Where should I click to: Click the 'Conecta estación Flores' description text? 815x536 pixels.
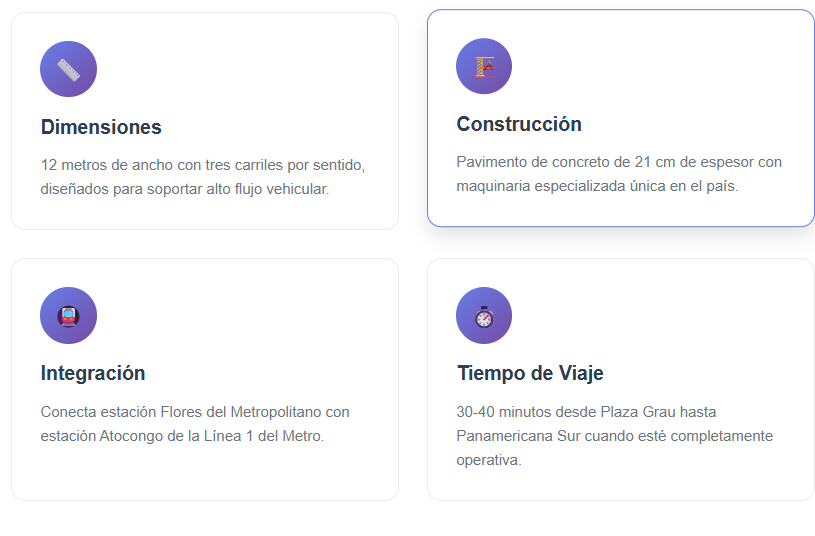(195, 424)
